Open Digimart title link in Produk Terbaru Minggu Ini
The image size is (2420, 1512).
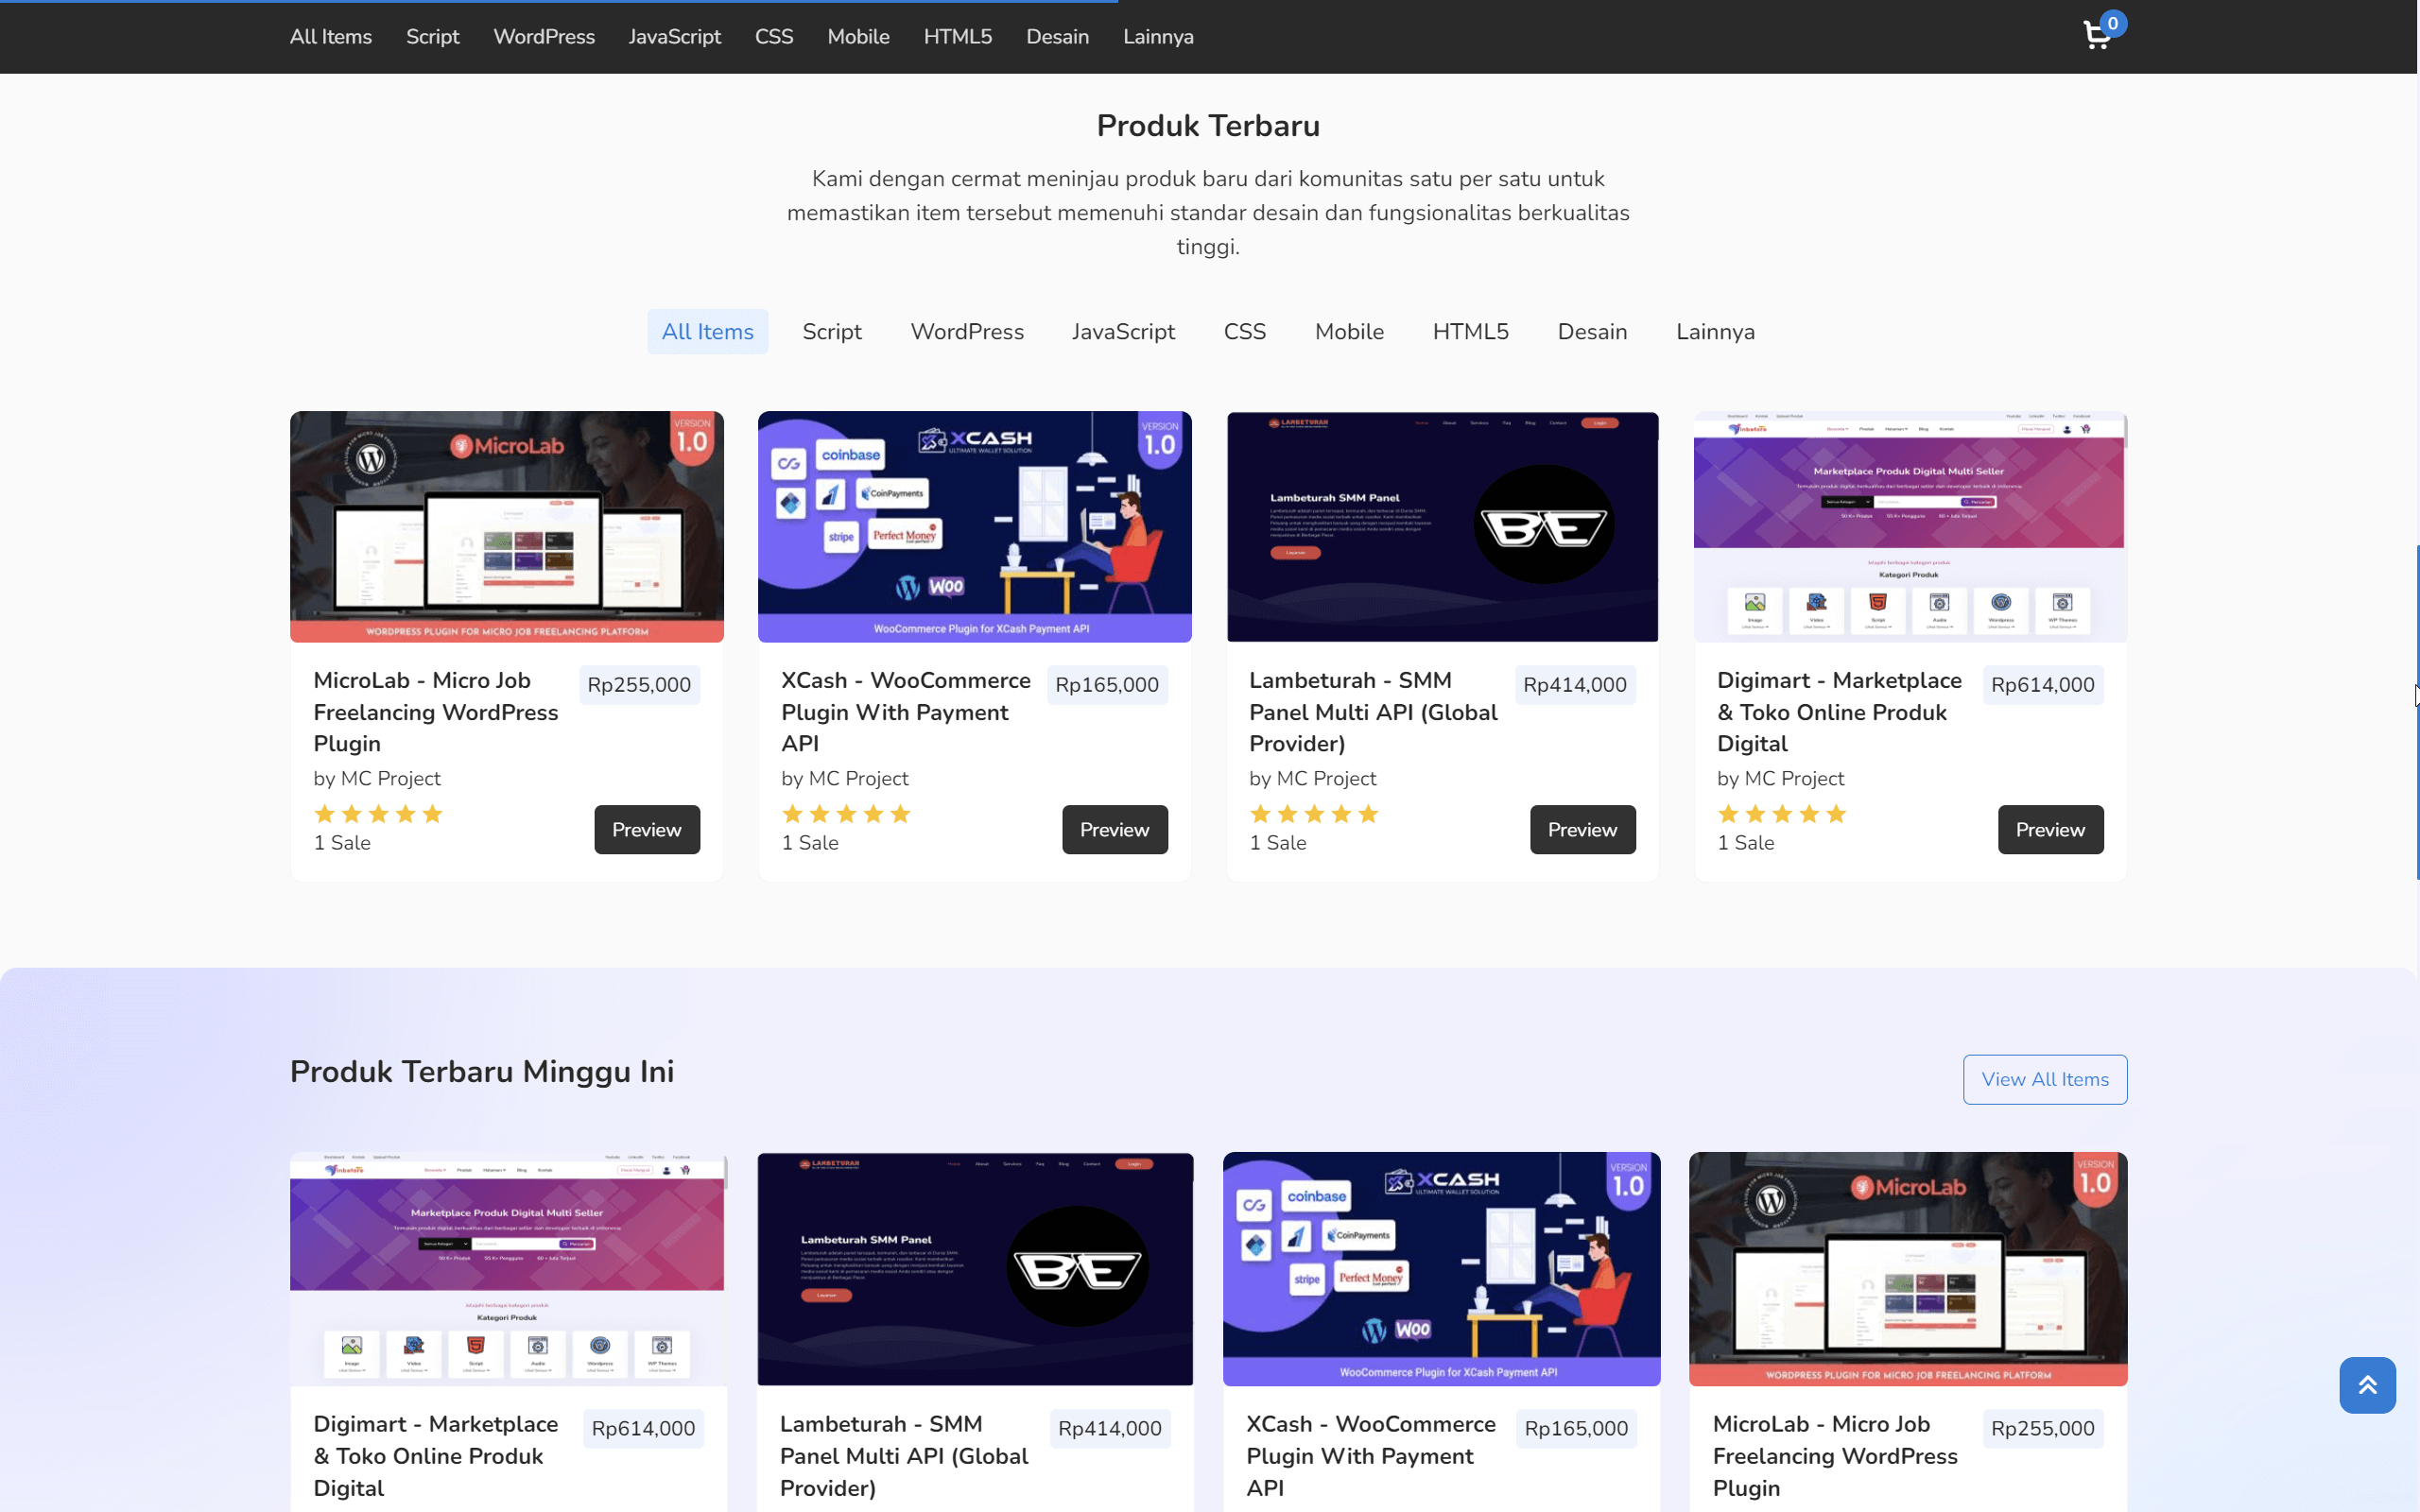(x=436, y=1456)
